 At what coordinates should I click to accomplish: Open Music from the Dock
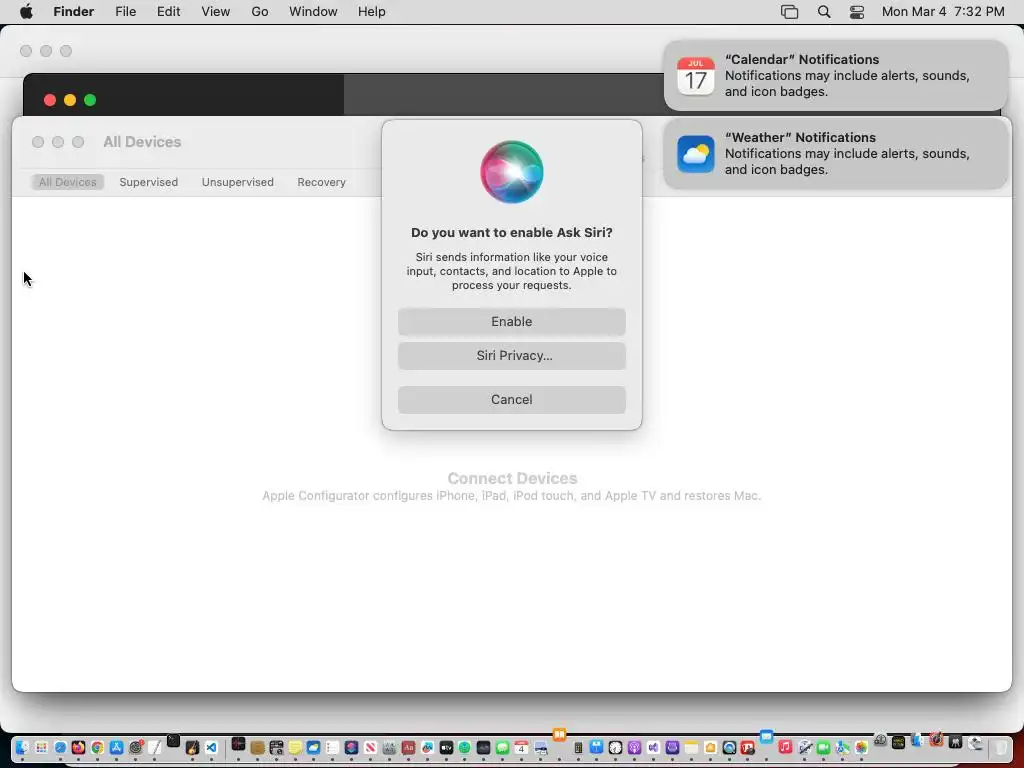[785, 747]
